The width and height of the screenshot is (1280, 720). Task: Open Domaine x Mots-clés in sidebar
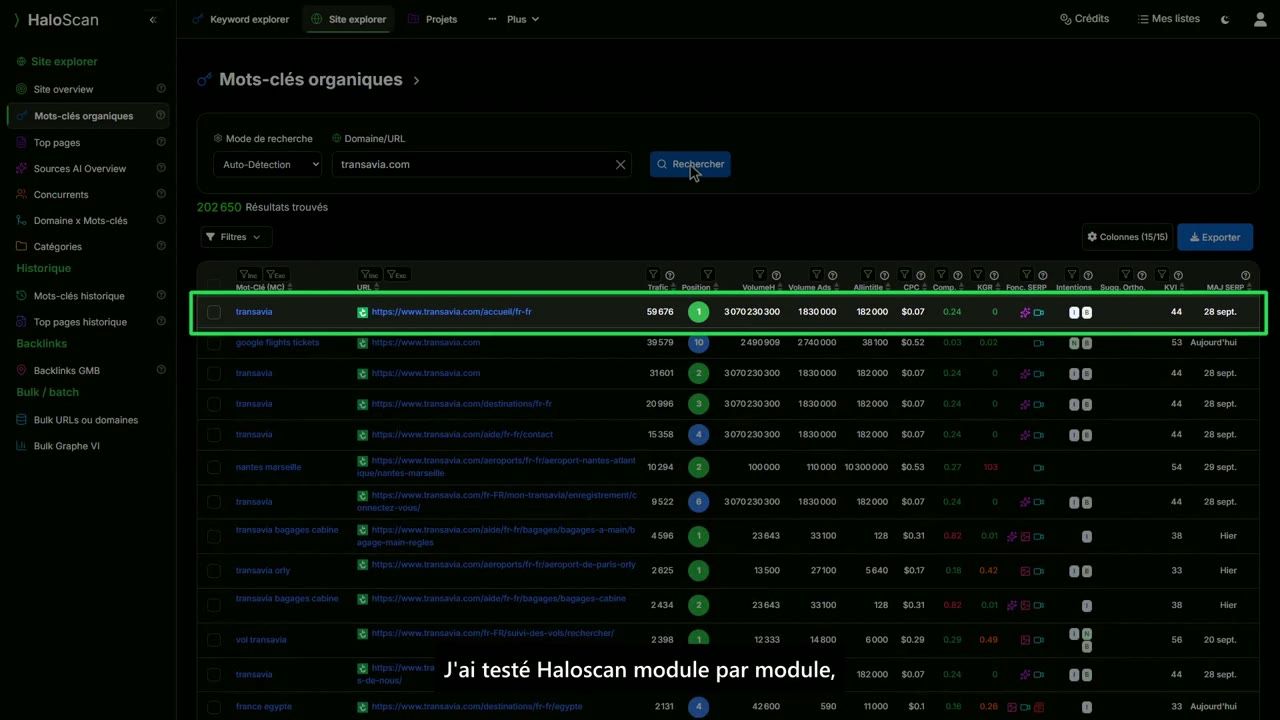81,220
